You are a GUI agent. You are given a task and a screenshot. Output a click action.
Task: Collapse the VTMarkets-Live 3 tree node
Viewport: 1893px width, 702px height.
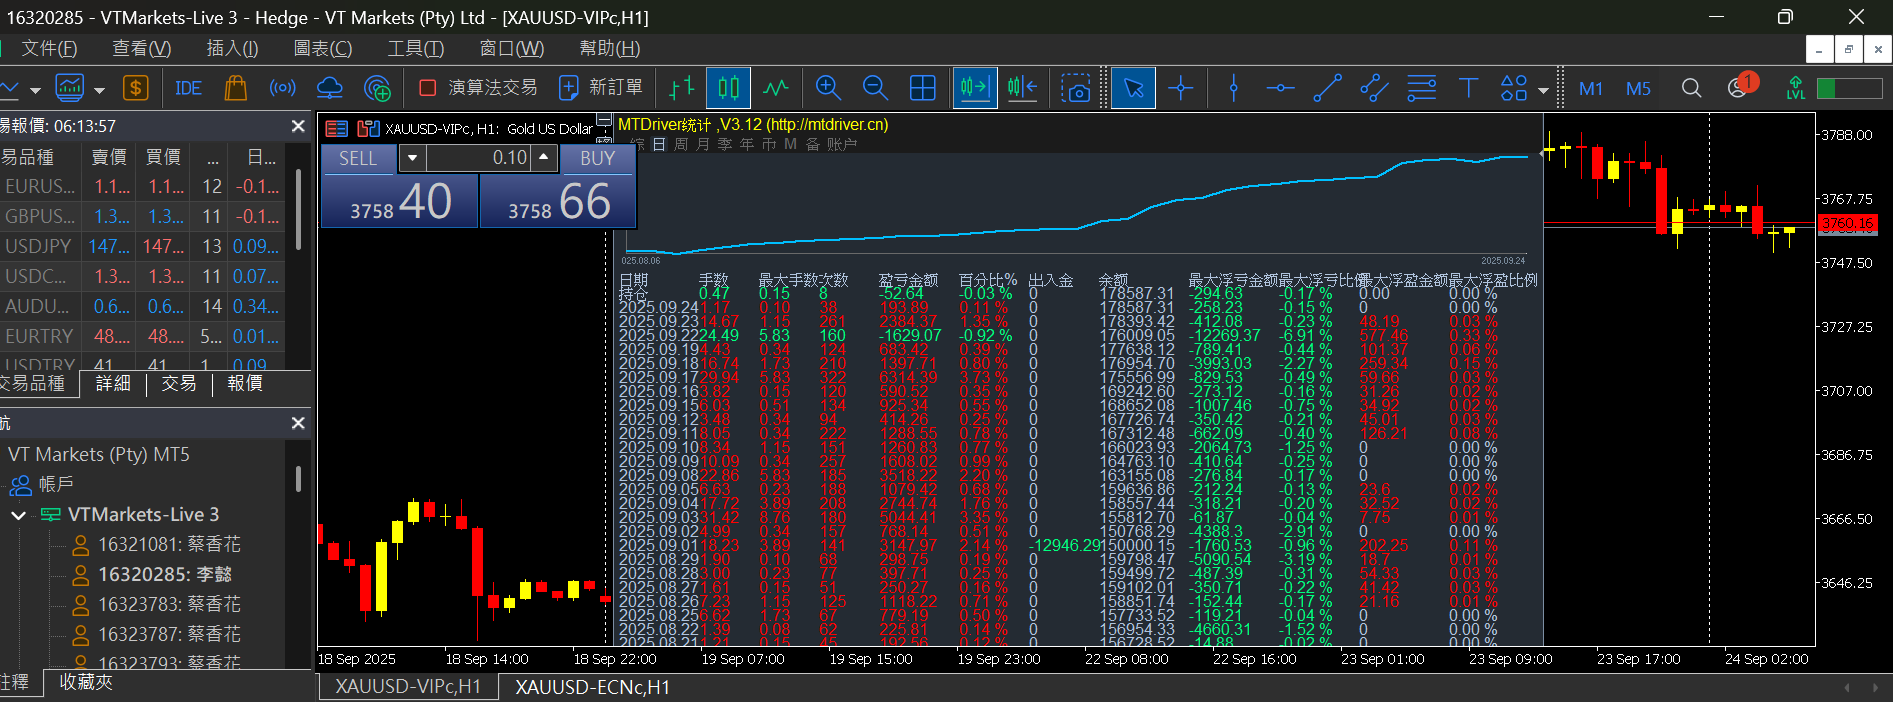[18, 515]
